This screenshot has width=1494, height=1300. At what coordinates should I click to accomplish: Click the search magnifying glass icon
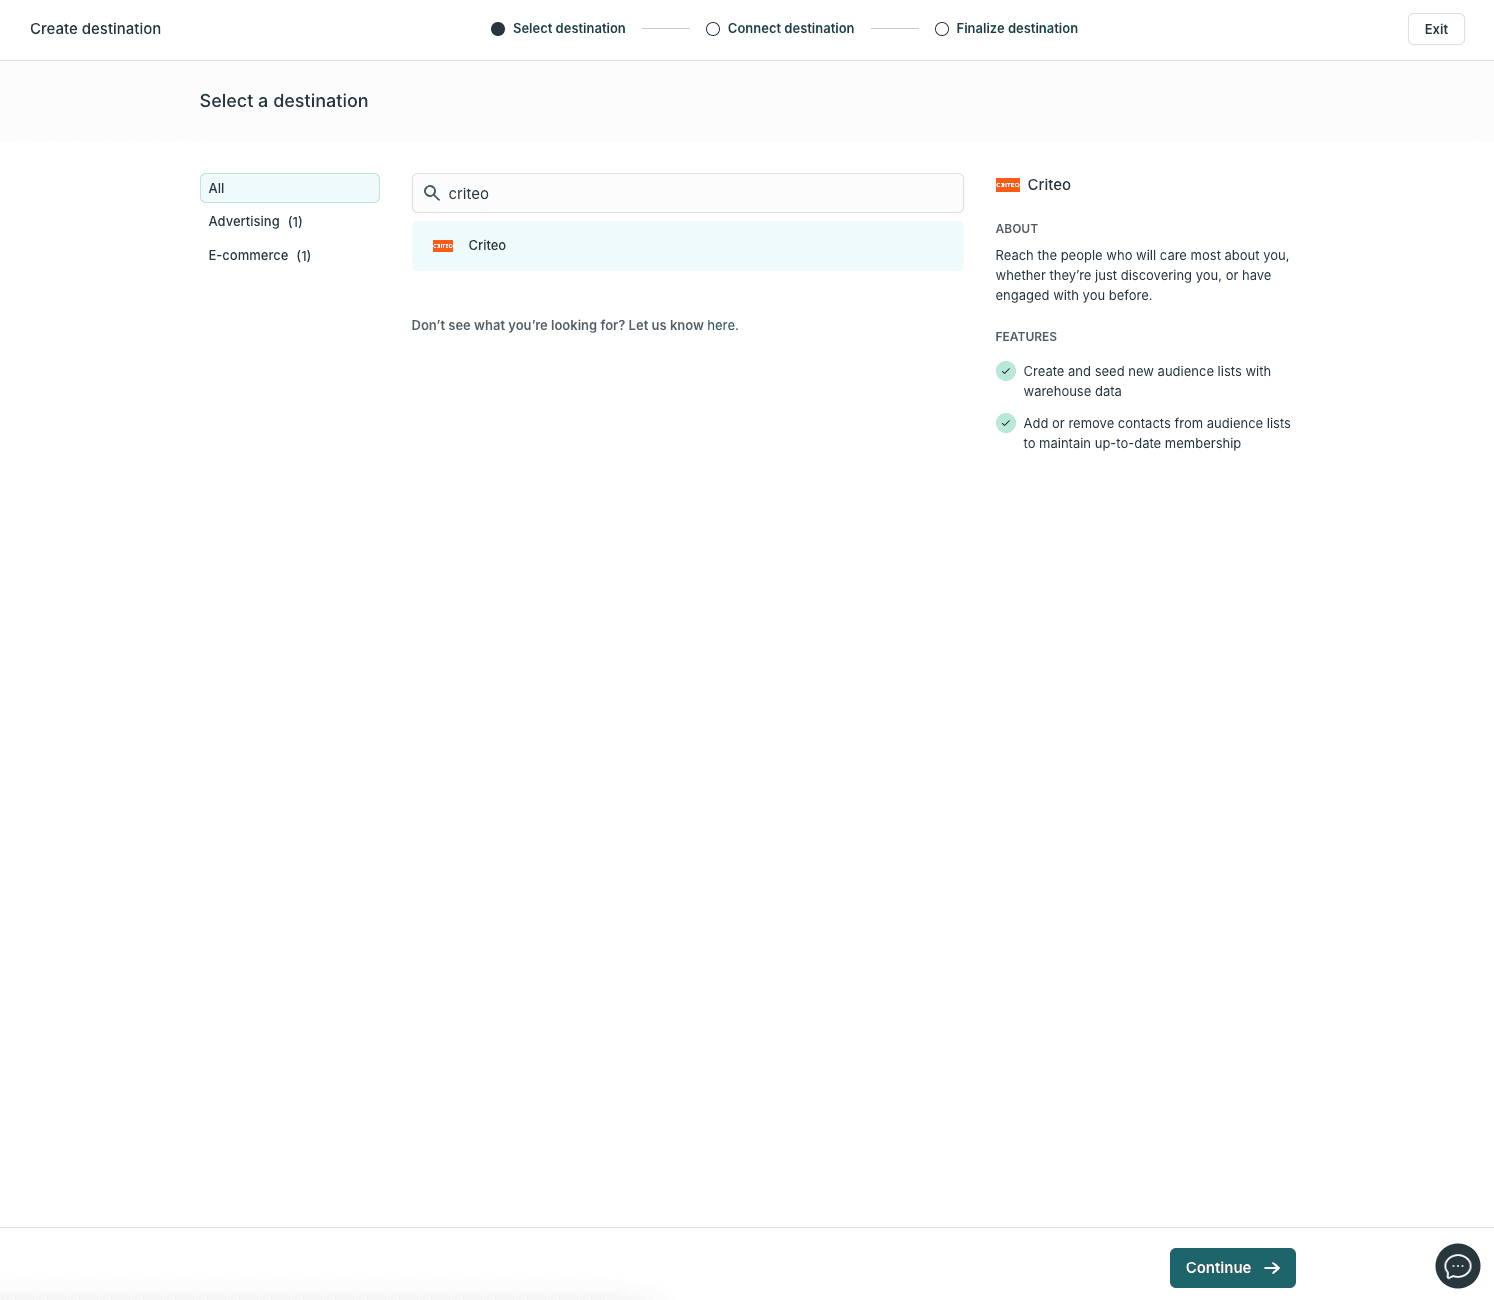pos(432,193)
